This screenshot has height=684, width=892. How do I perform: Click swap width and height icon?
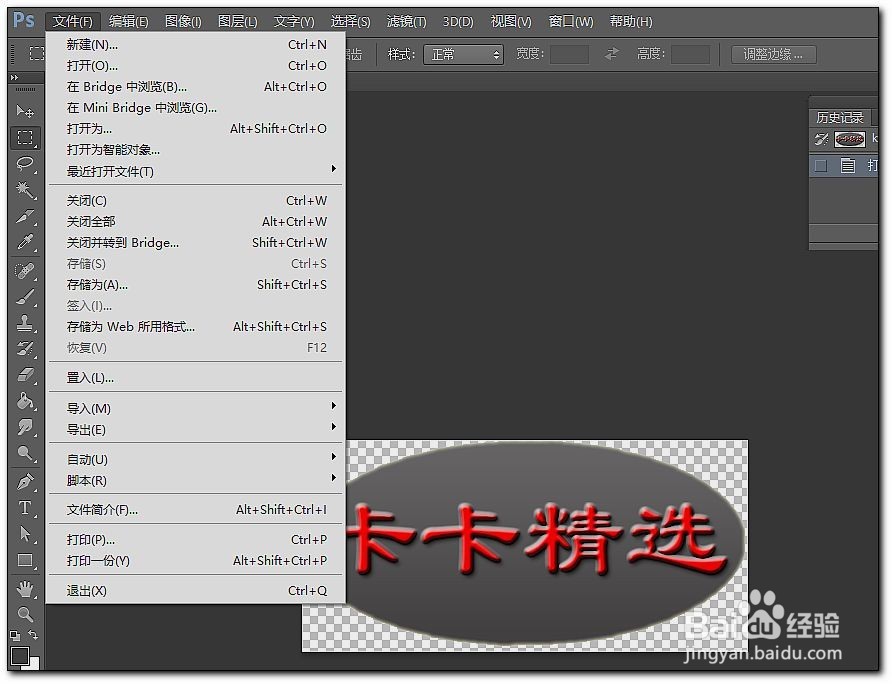pyautogui.click(x=612, y=54)
